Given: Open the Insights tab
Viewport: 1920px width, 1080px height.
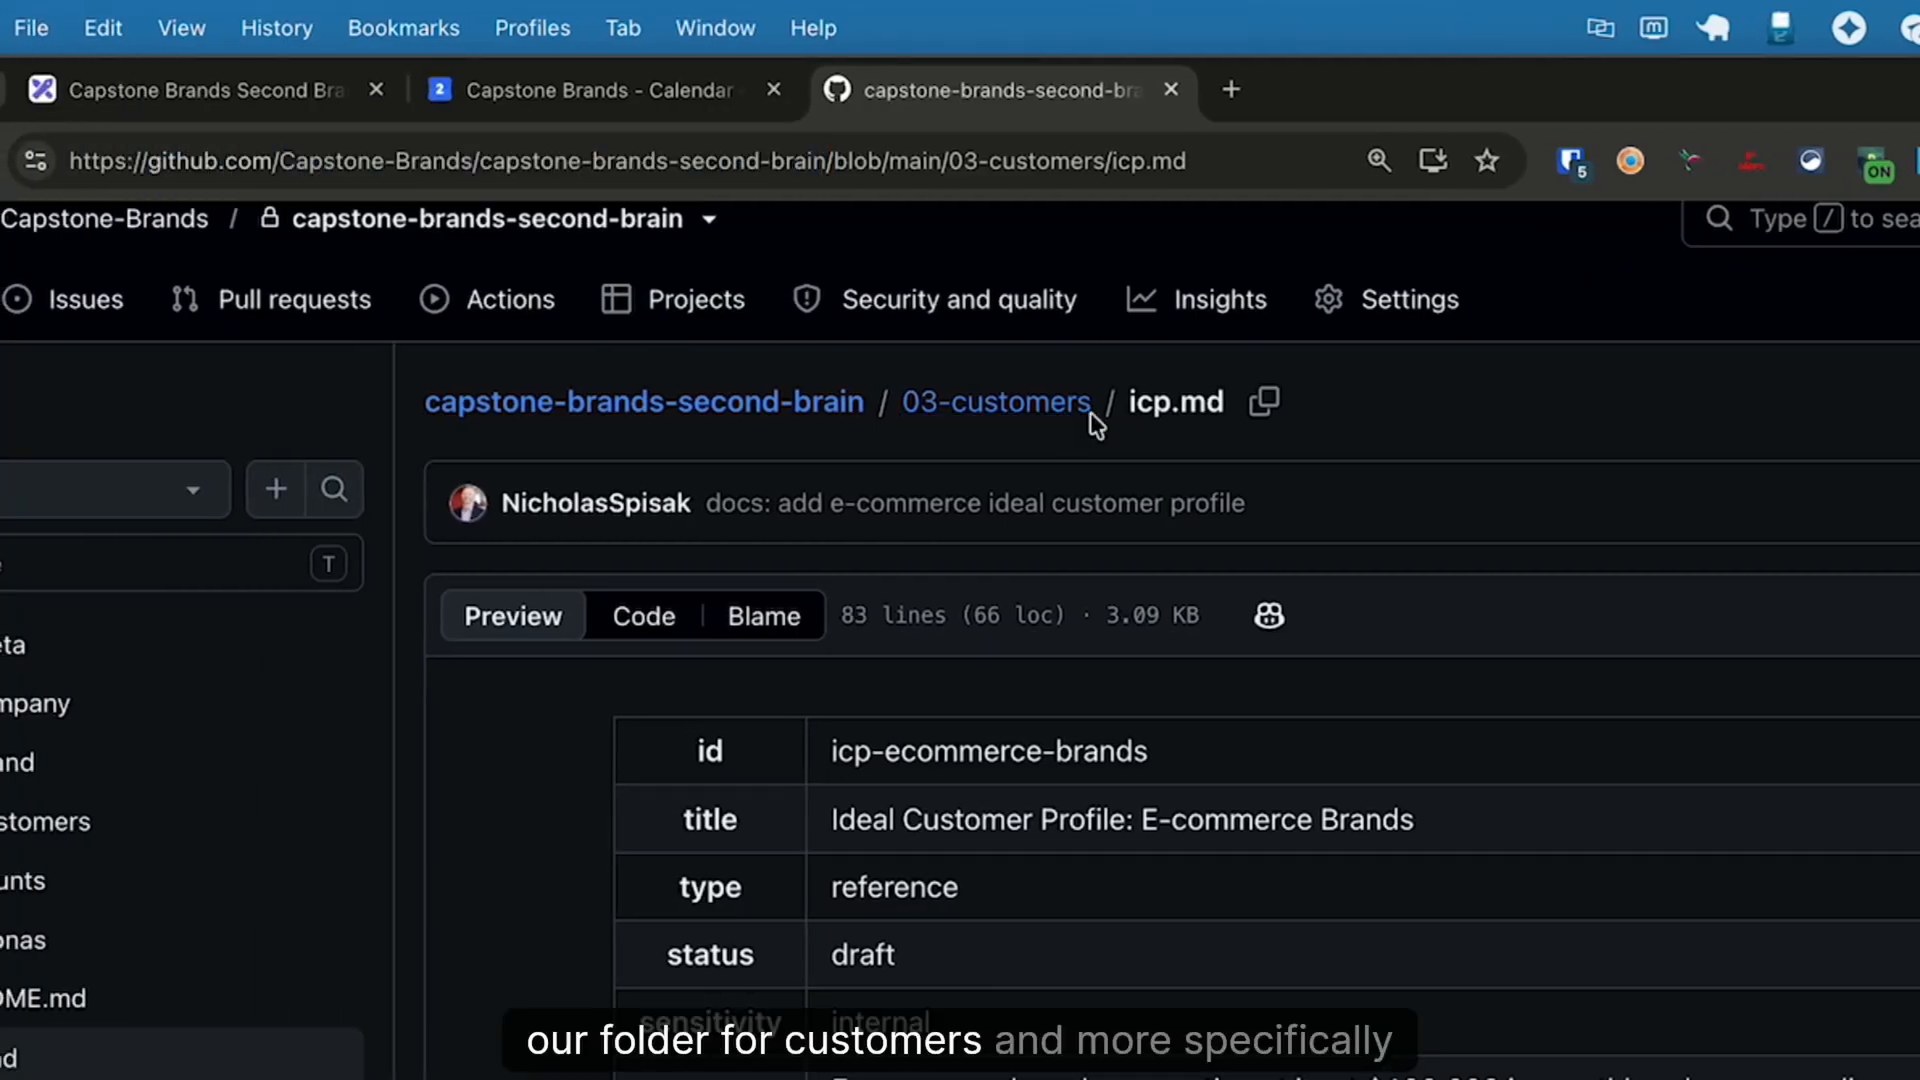Looking at the screenshot, I should pyautogui.click(x=1196, y=300).
